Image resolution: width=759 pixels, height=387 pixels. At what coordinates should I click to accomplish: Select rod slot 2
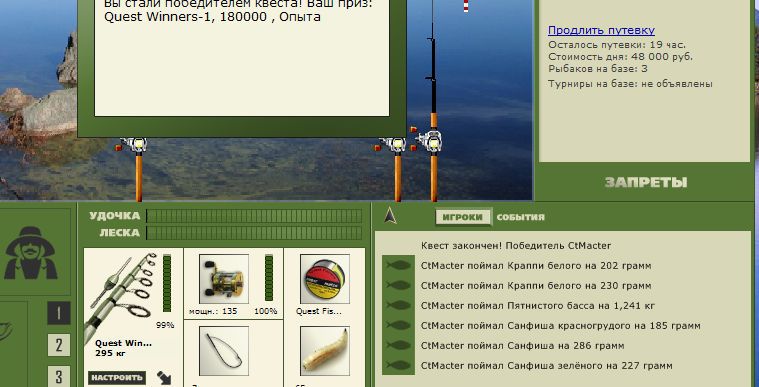click(59, 345)
